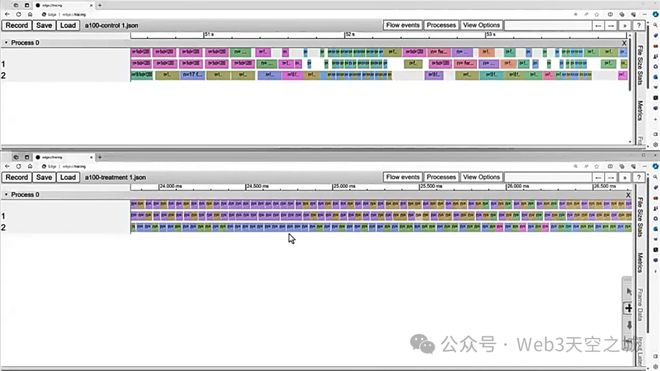The image size is (660, 371).
Task: Open the help question mark in a100-control trace
Action: tap(639, 25)
